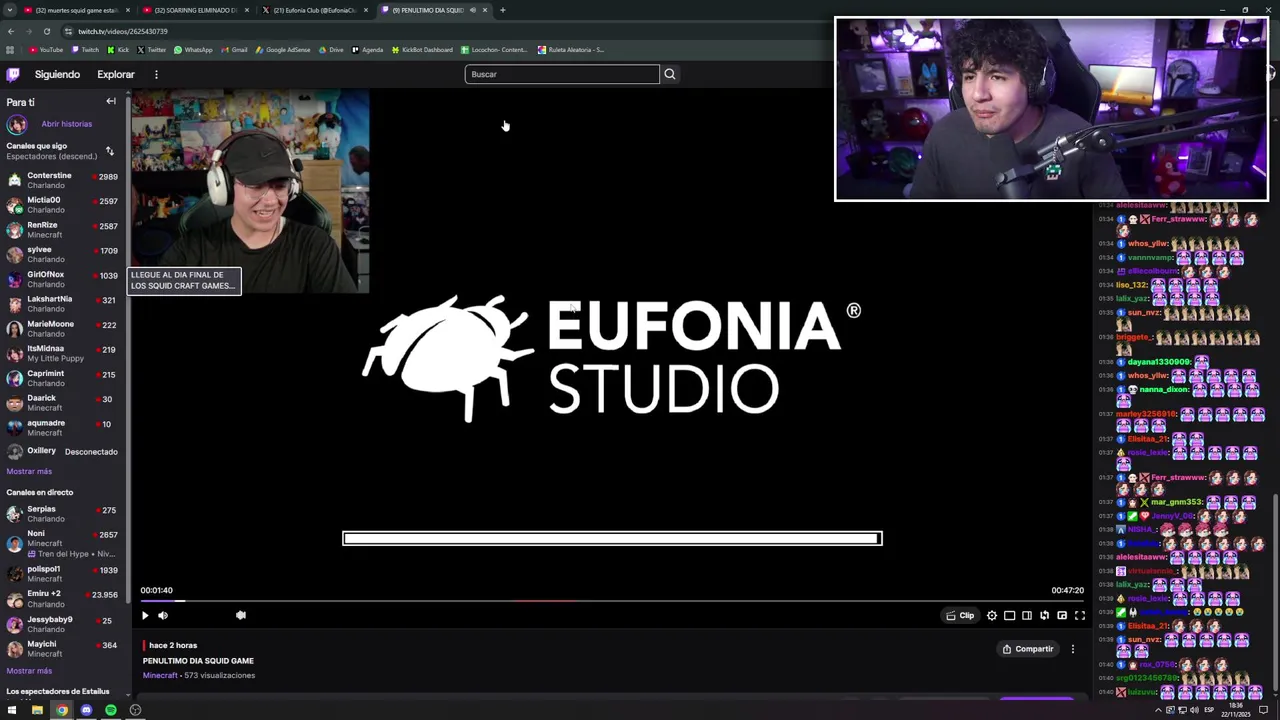Open Mictia00 channel
Viewport: 1280px width, 720px height.
(x=62, y=205)
